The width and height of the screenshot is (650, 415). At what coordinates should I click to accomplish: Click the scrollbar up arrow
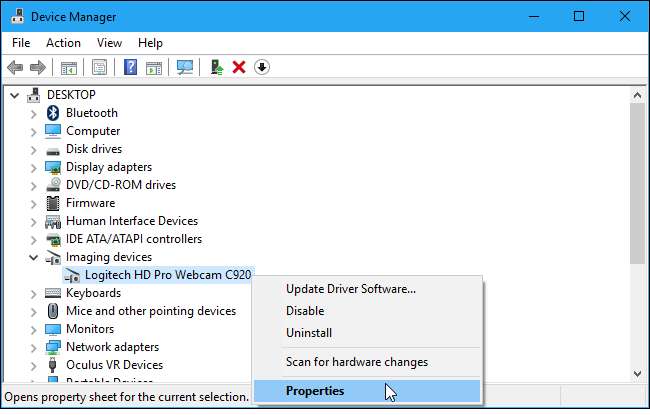(638, 96)
